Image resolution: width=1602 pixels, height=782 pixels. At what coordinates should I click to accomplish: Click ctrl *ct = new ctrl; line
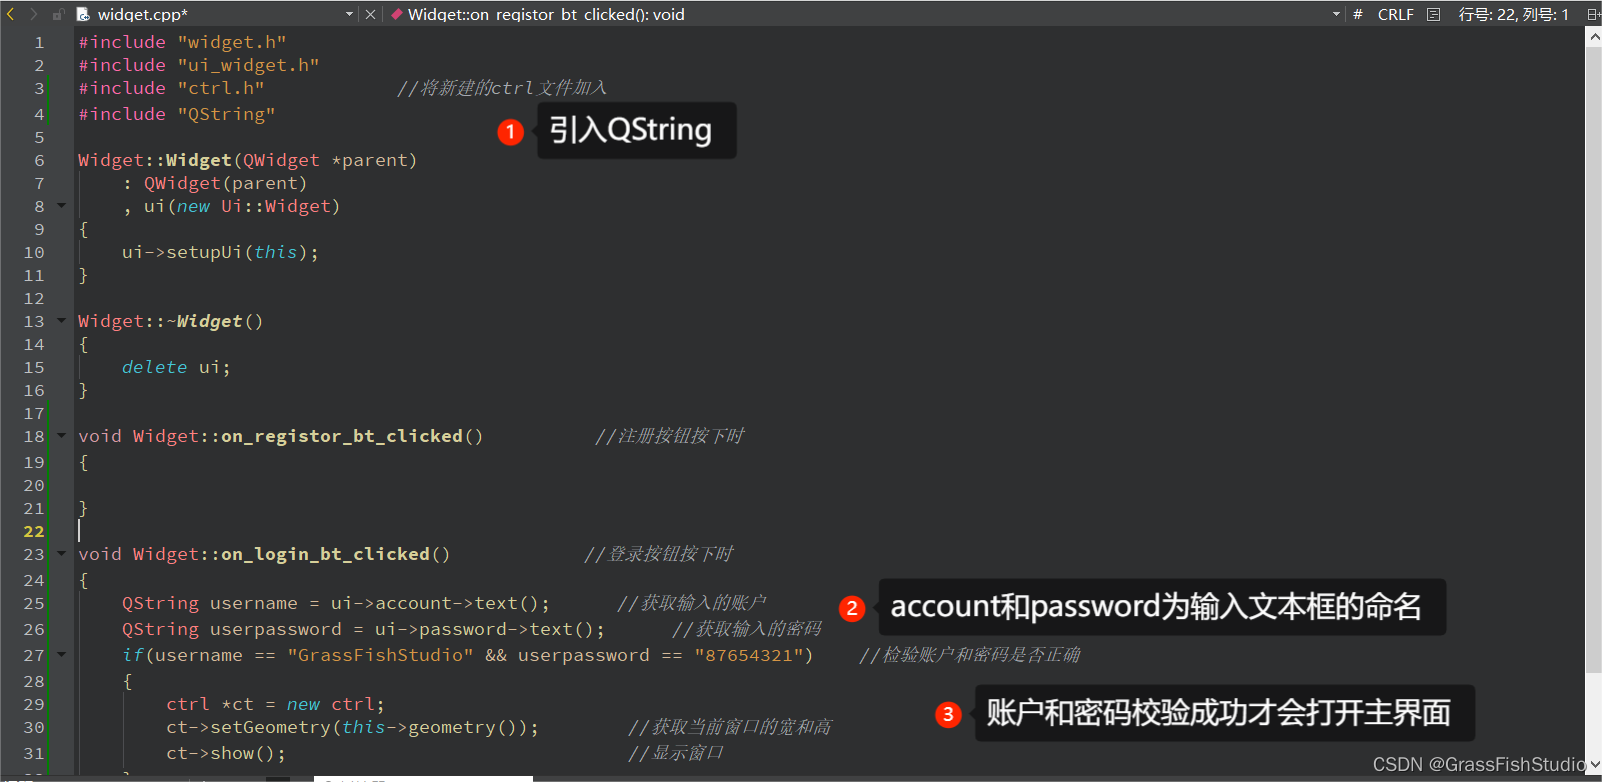[x=275, y=704]
